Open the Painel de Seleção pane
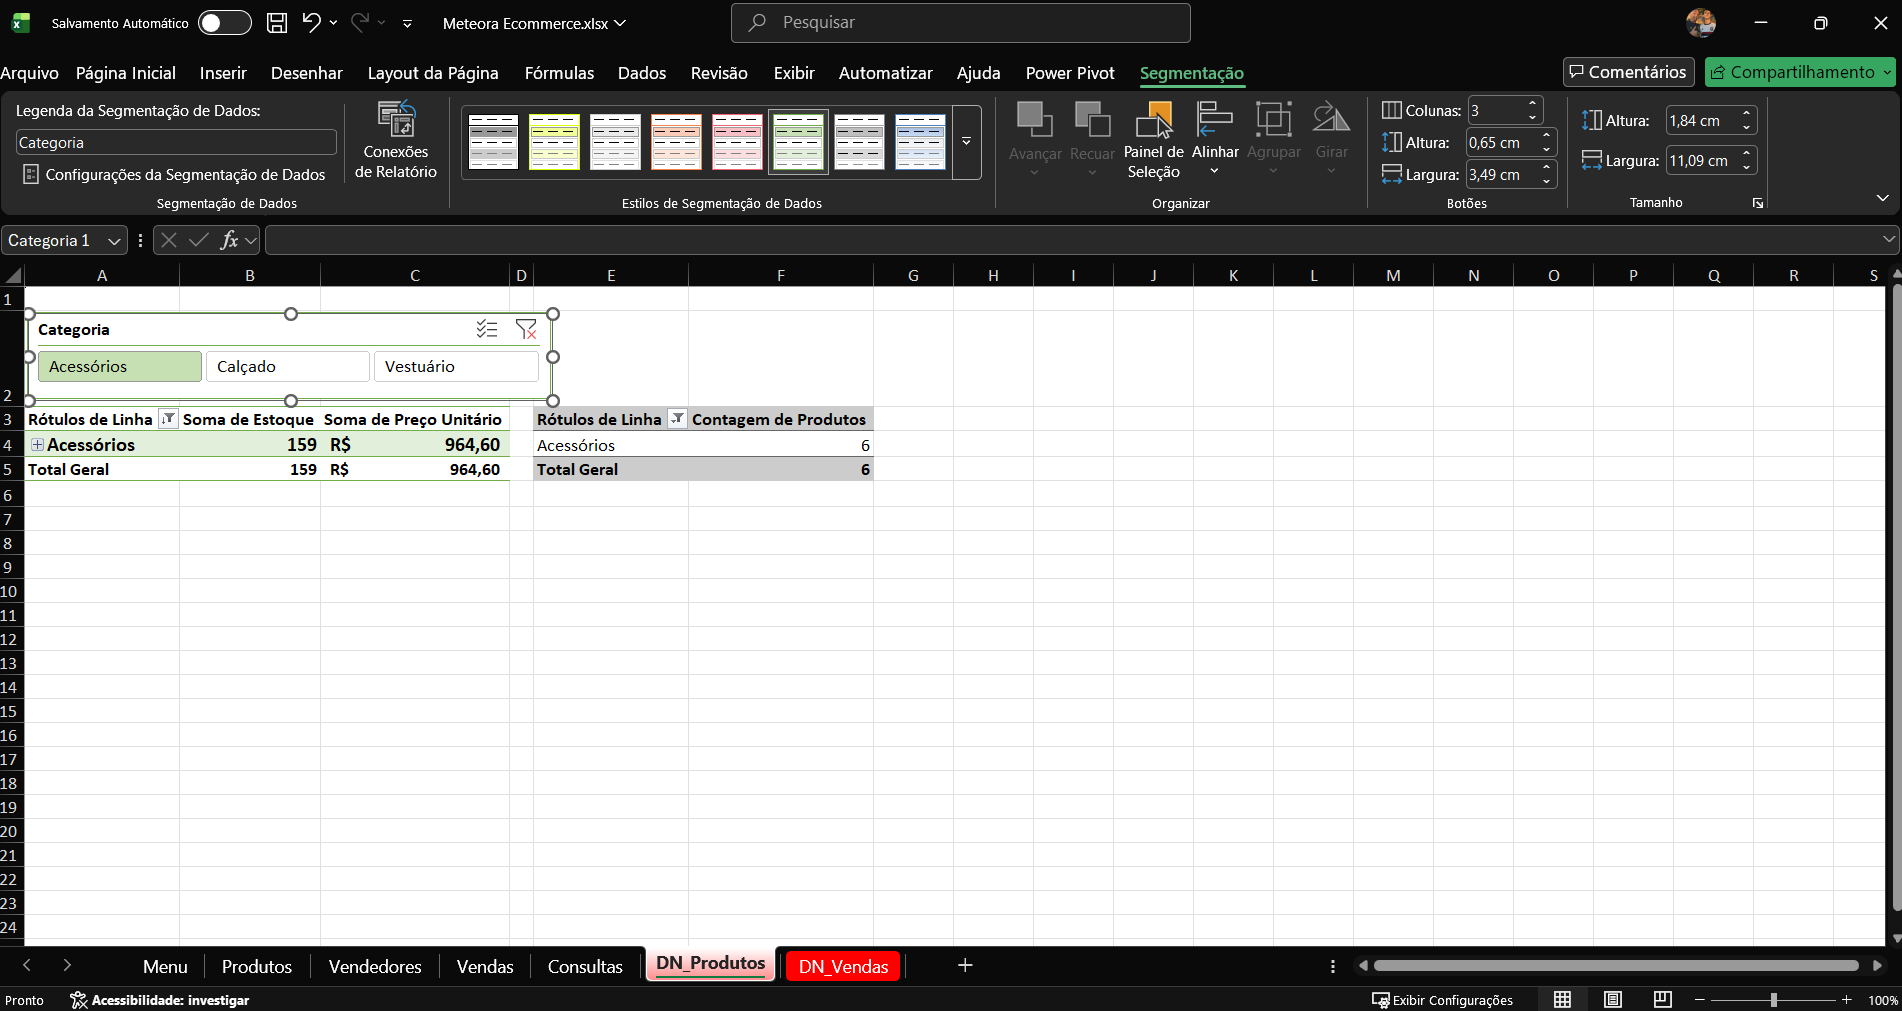 [x=1153, y=140]
